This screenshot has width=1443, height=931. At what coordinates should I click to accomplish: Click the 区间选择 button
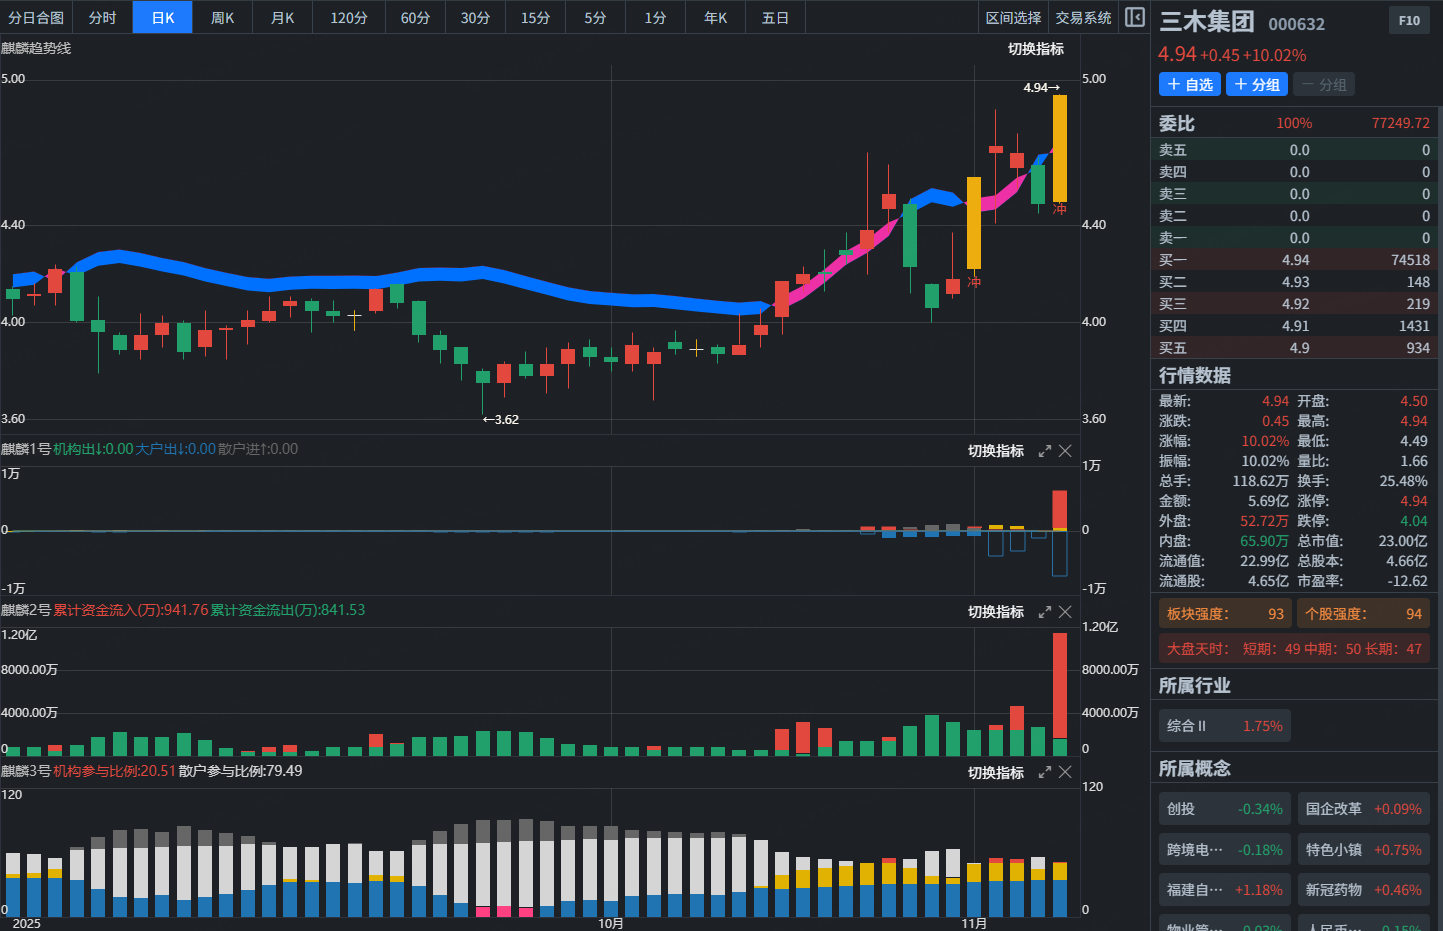pyautogui.click(x=1013, y=18)
